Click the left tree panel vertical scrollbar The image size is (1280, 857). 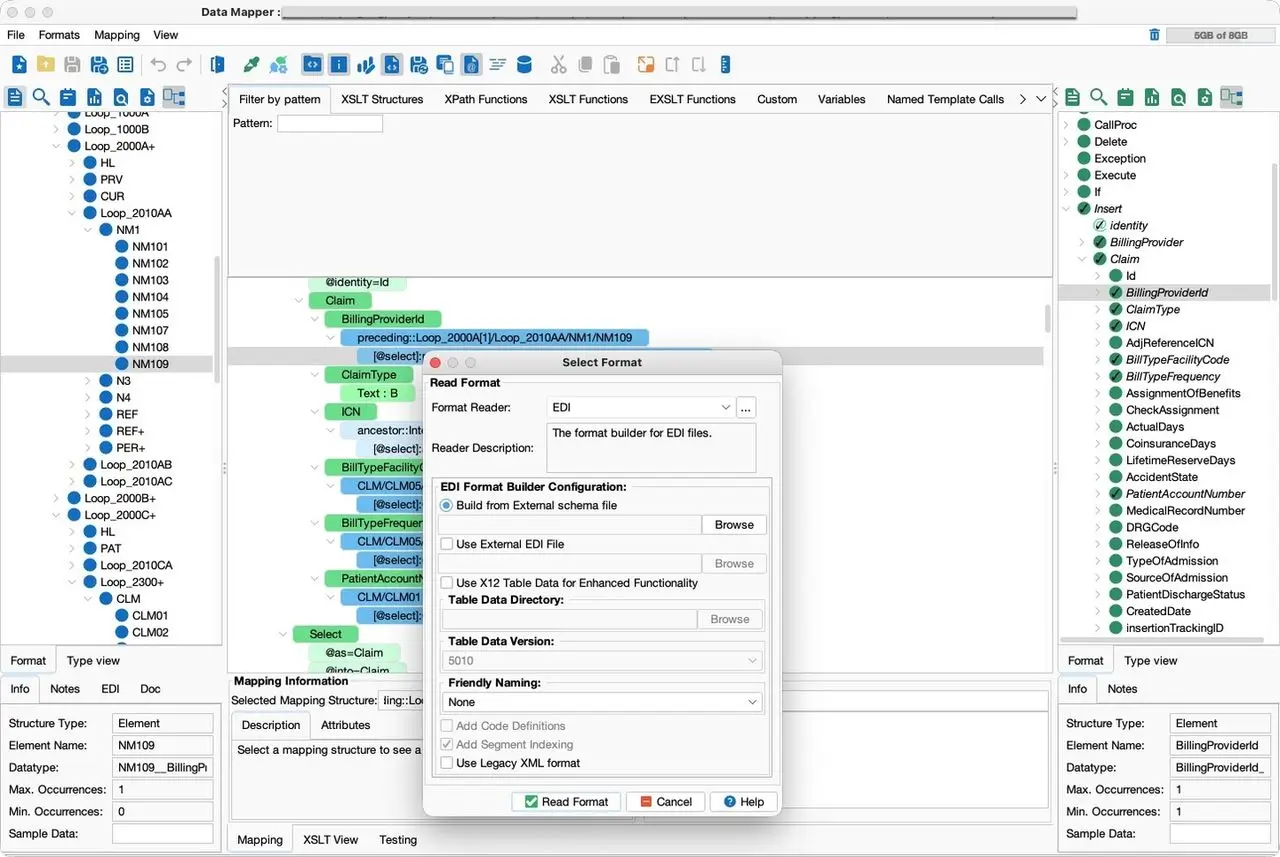tap(218, 320)
